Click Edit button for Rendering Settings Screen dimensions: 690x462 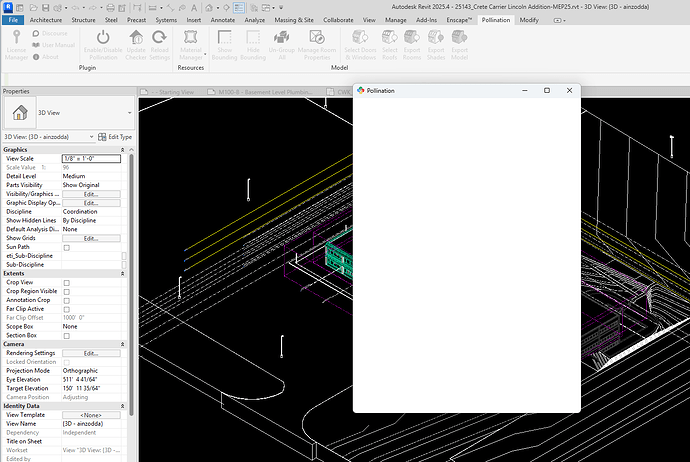pyautogui.click(x=91, y=353)
